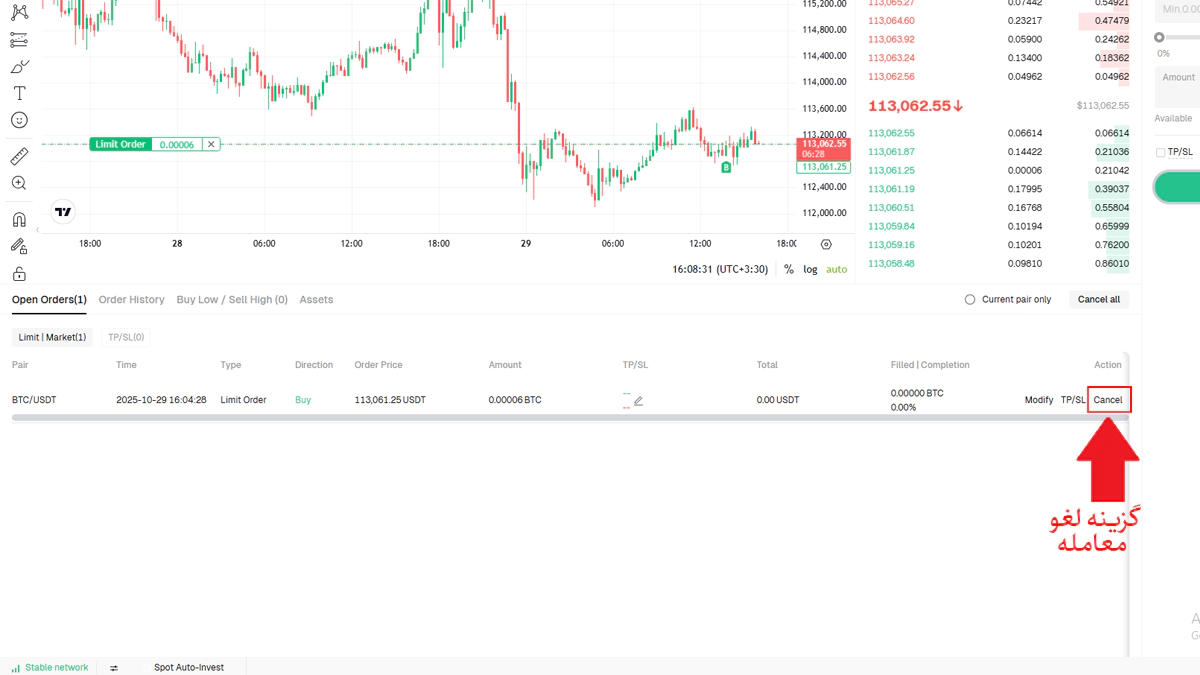The image size is (1200, 675).
Task: Click the edit pencil next to TP/SL
Action: [x=638, y=401]
